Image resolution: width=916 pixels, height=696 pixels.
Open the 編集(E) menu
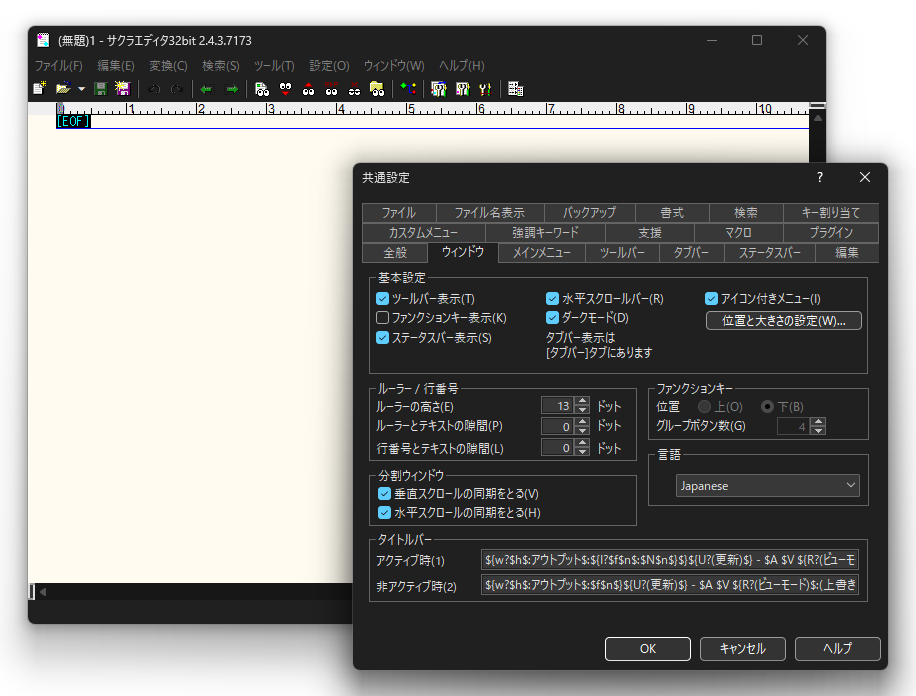116,65
